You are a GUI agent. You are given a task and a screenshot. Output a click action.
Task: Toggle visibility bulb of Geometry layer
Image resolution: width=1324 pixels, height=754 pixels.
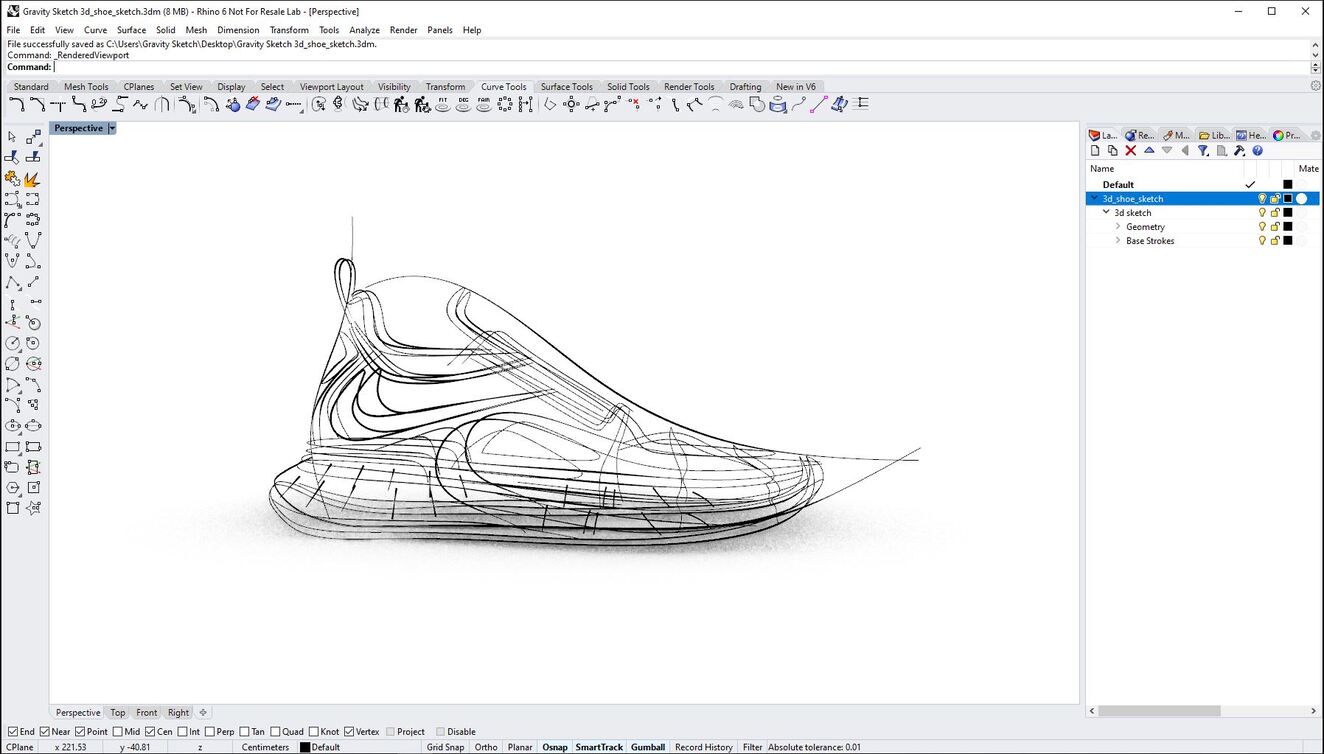(1262, 227)
